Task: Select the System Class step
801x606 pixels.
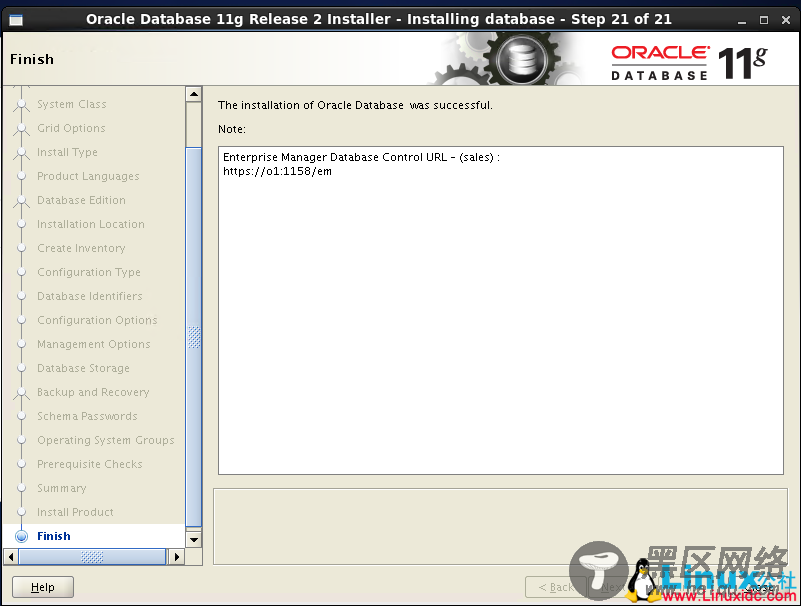Action: [x=72, y=104]
